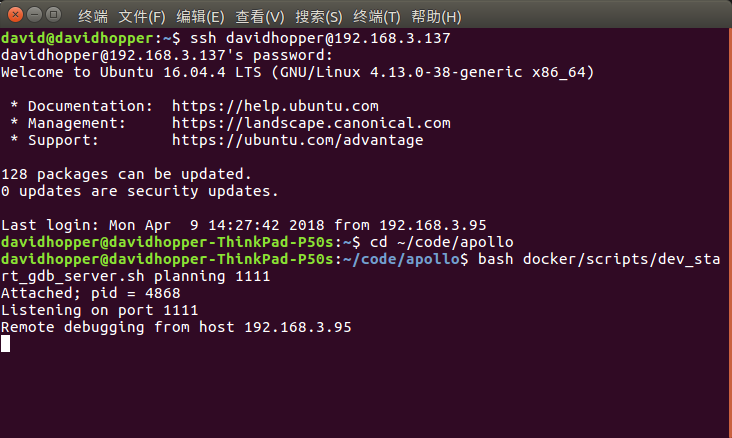Click the https://landscape.canonical.com link
Image resolution: width=732 pixels, height=438 pixels.
coord(311,123)
